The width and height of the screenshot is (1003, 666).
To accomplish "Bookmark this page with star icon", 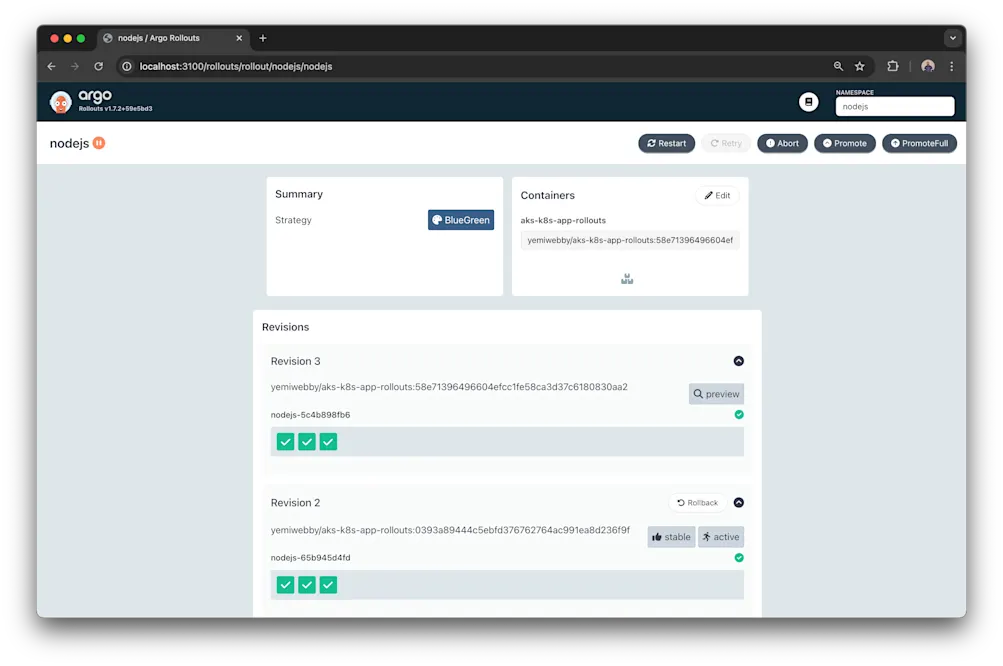I will [x=860, y=66].
